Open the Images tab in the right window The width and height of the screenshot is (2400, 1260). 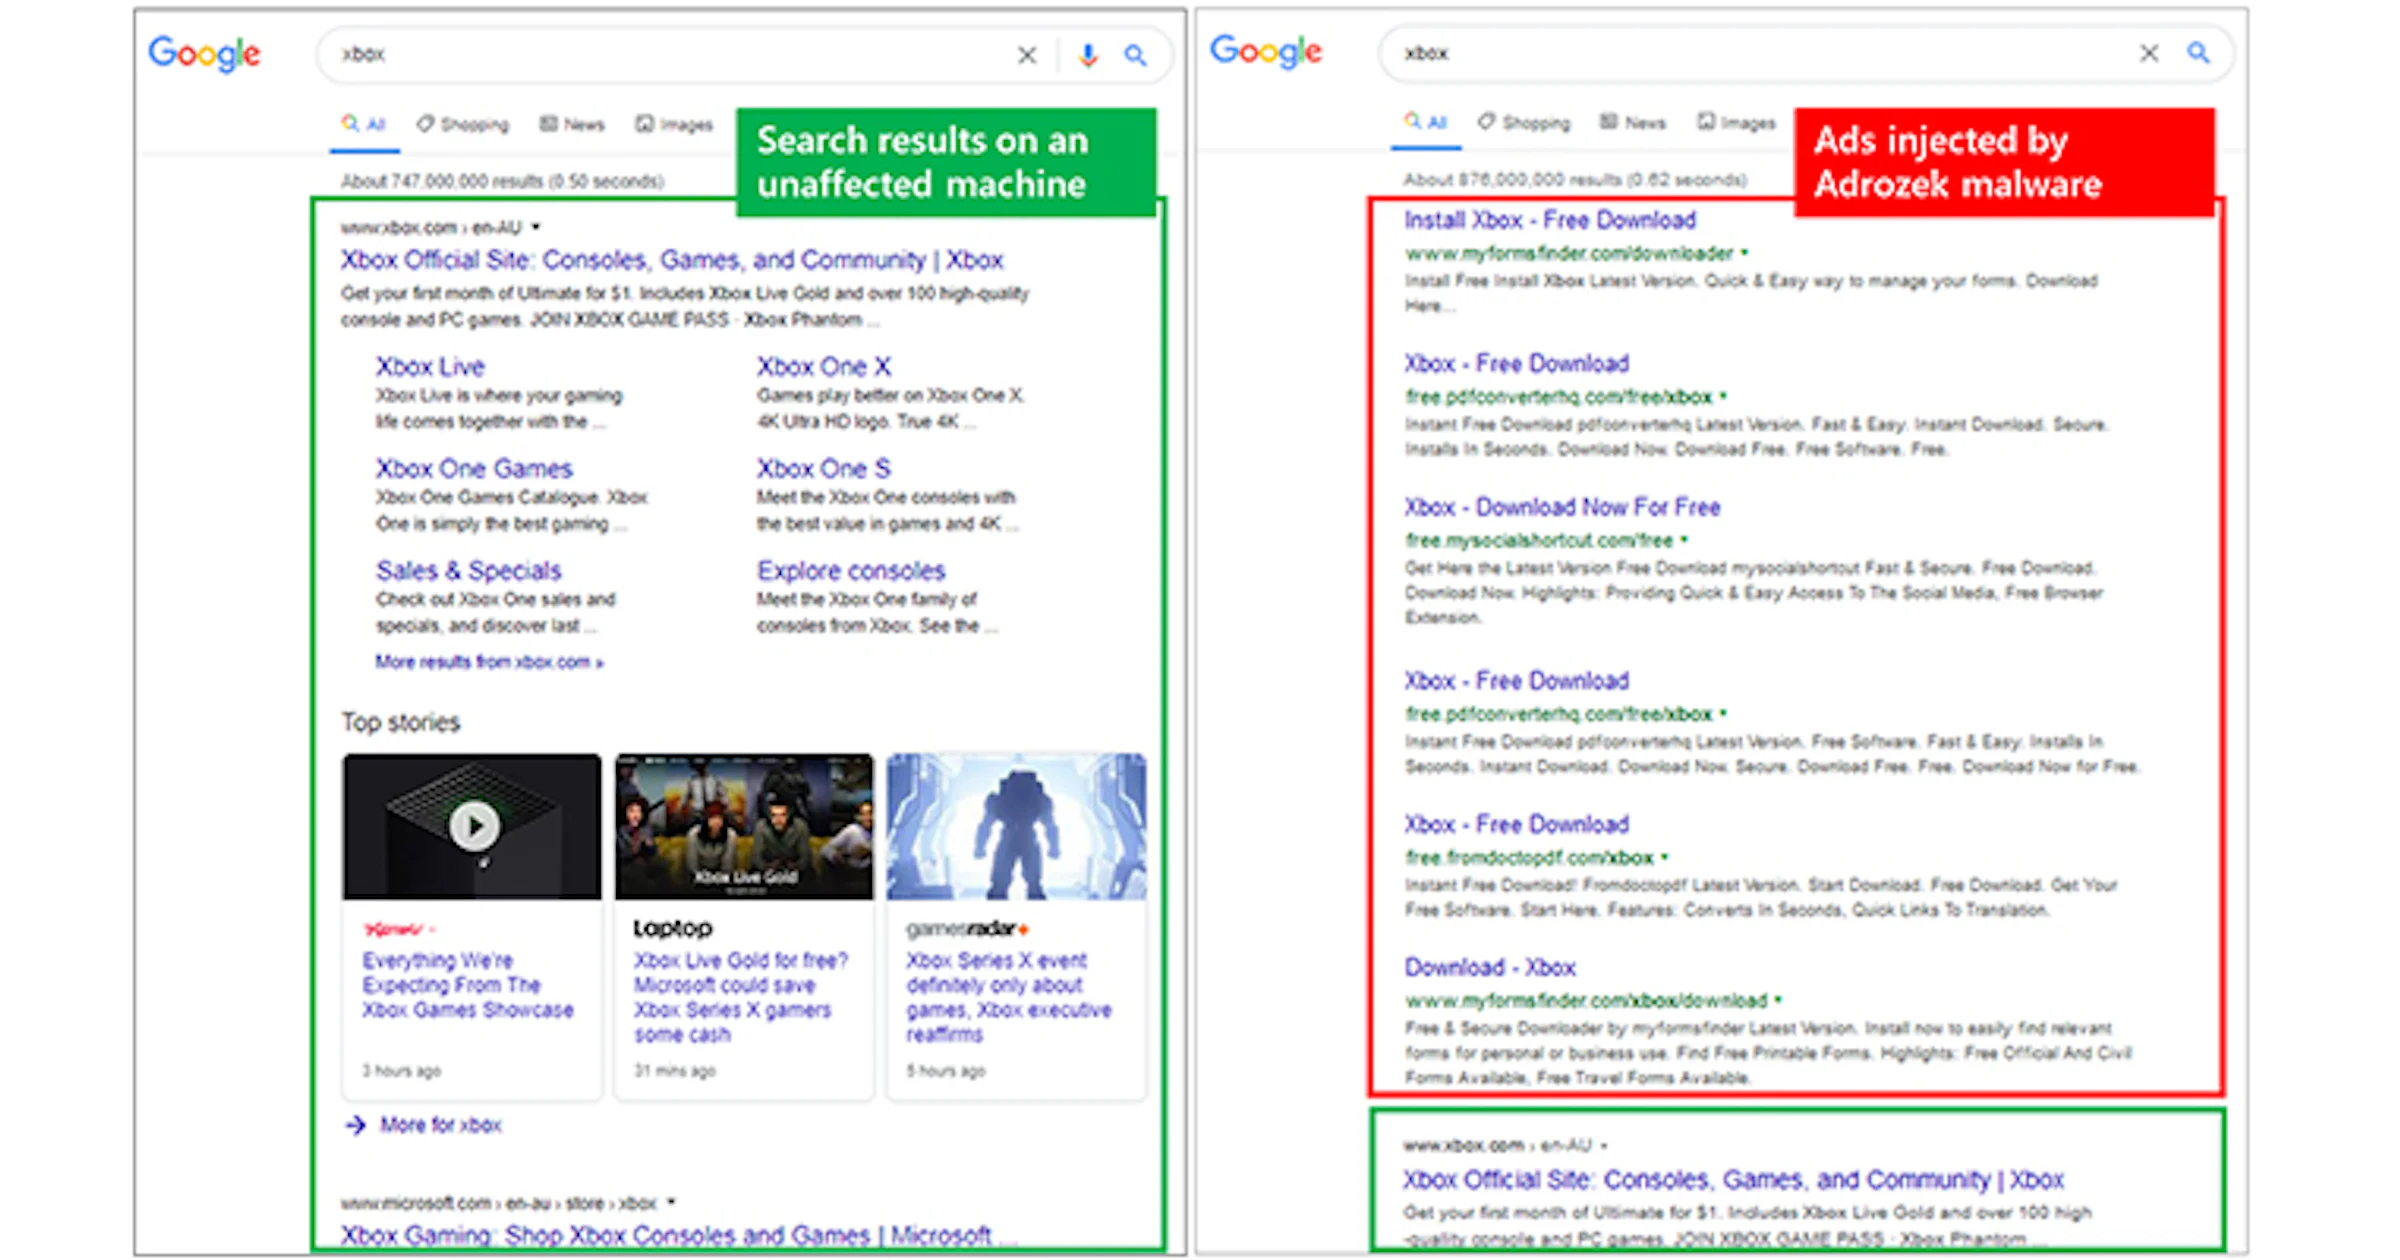click(1737, 123)
